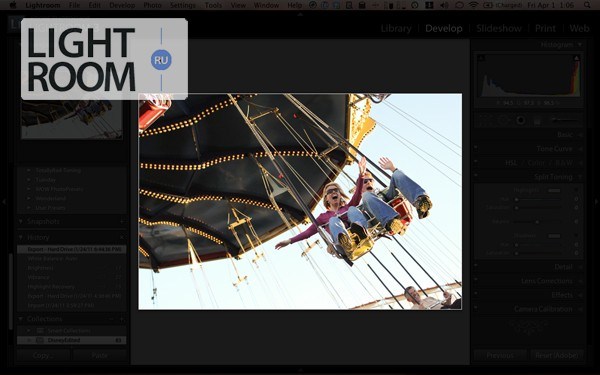Clear History with the X icon
600x375 pixels.
click(122, 237)
